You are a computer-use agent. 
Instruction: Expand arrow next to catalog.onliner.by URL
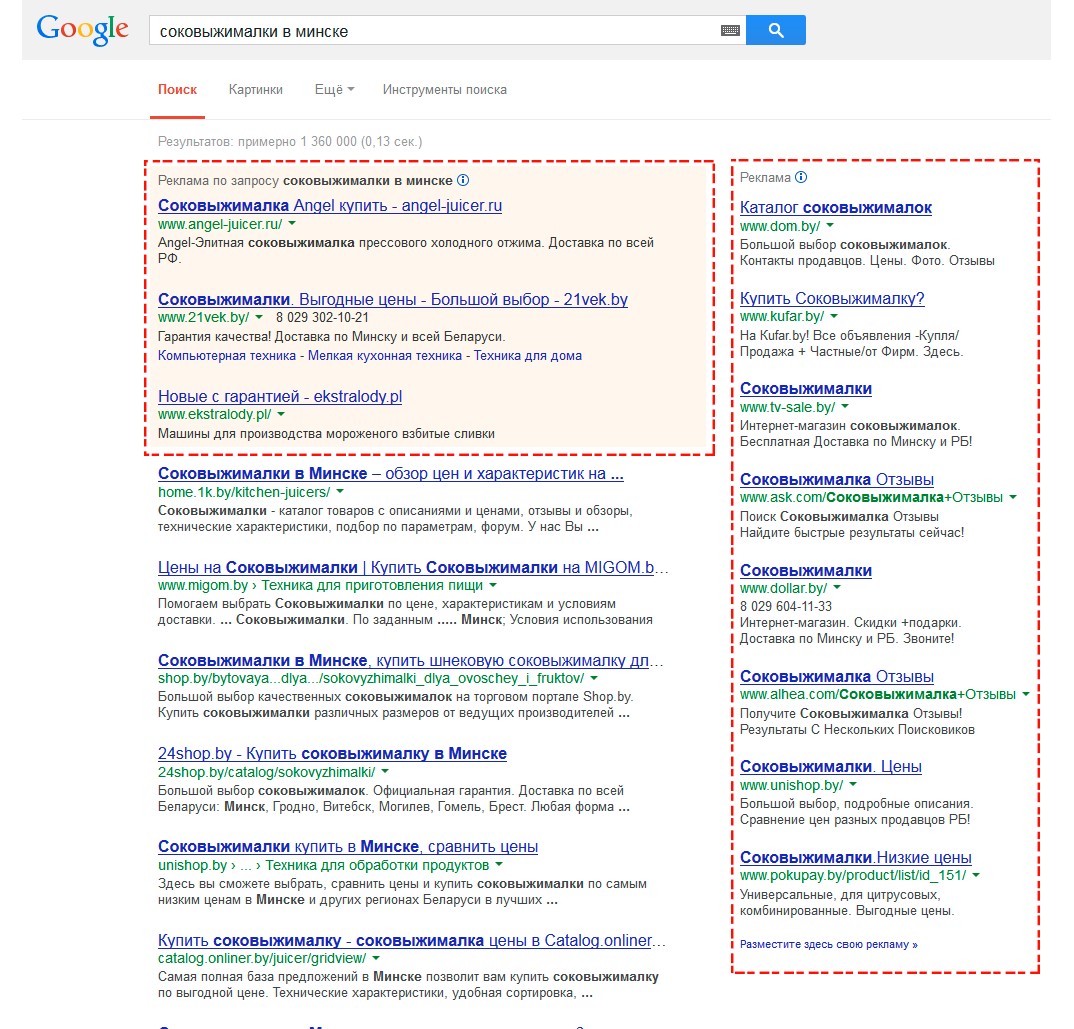(376, 958)
